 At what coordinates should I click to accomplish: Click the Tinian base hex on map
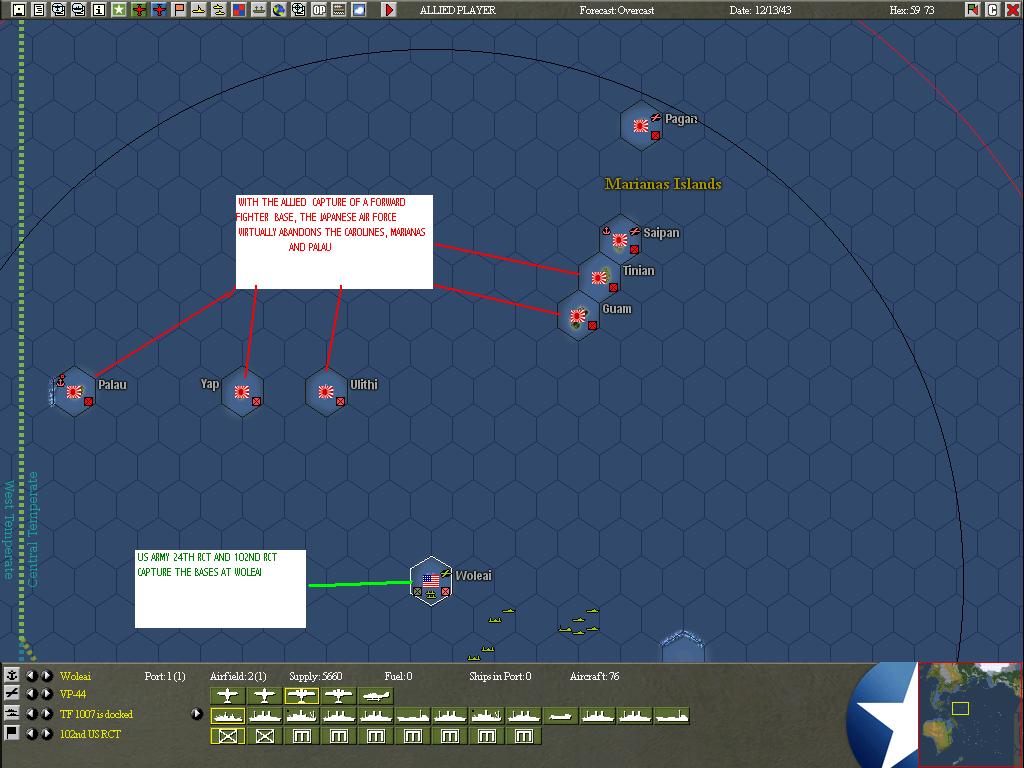(599, 278)
